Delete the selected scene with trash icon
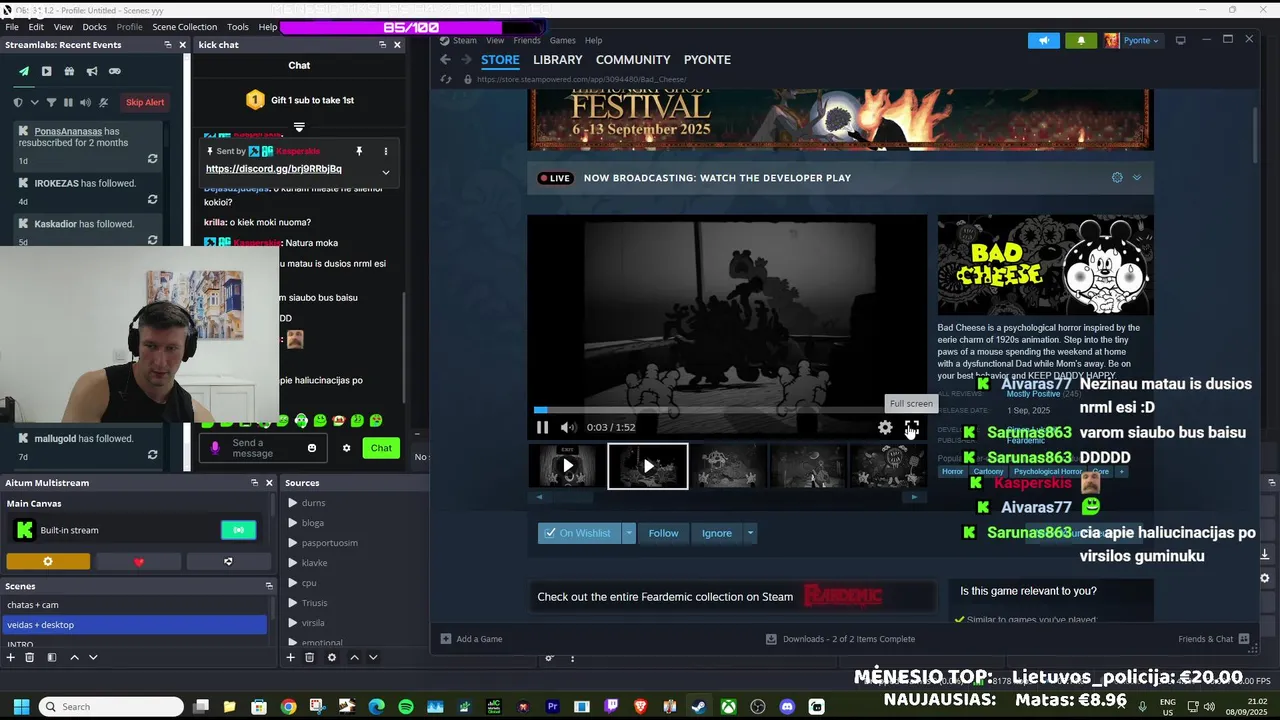 point(30,657)
